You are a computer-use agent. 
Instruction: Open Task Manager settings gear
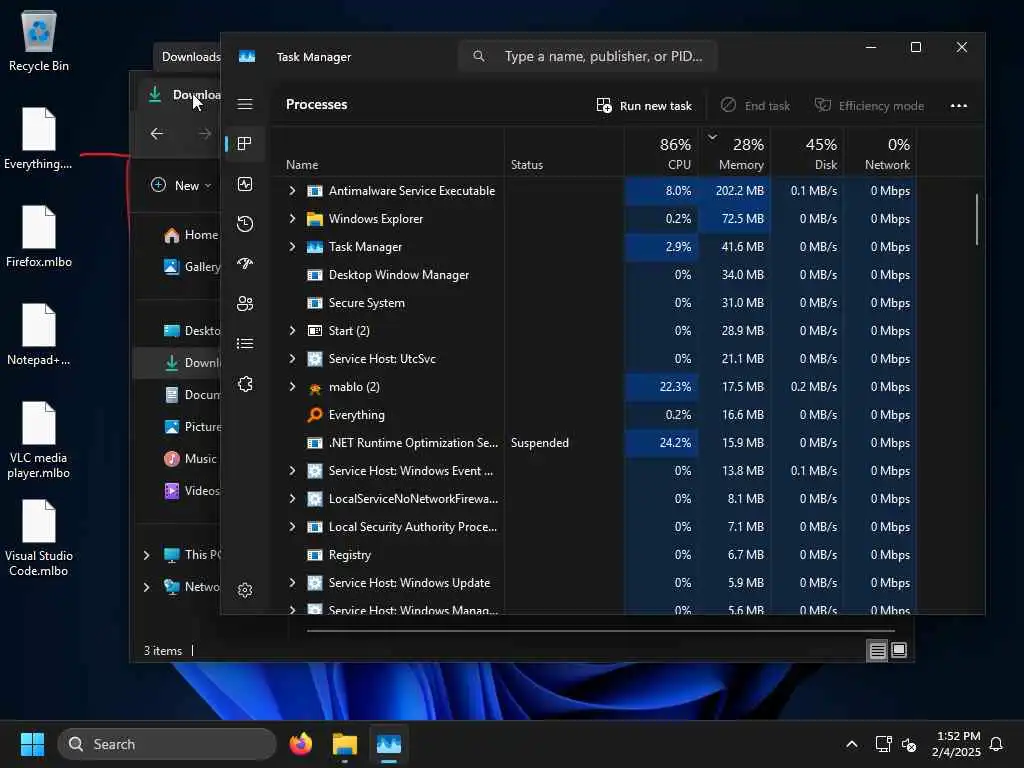pyautogui.click(x=245, y=590)
